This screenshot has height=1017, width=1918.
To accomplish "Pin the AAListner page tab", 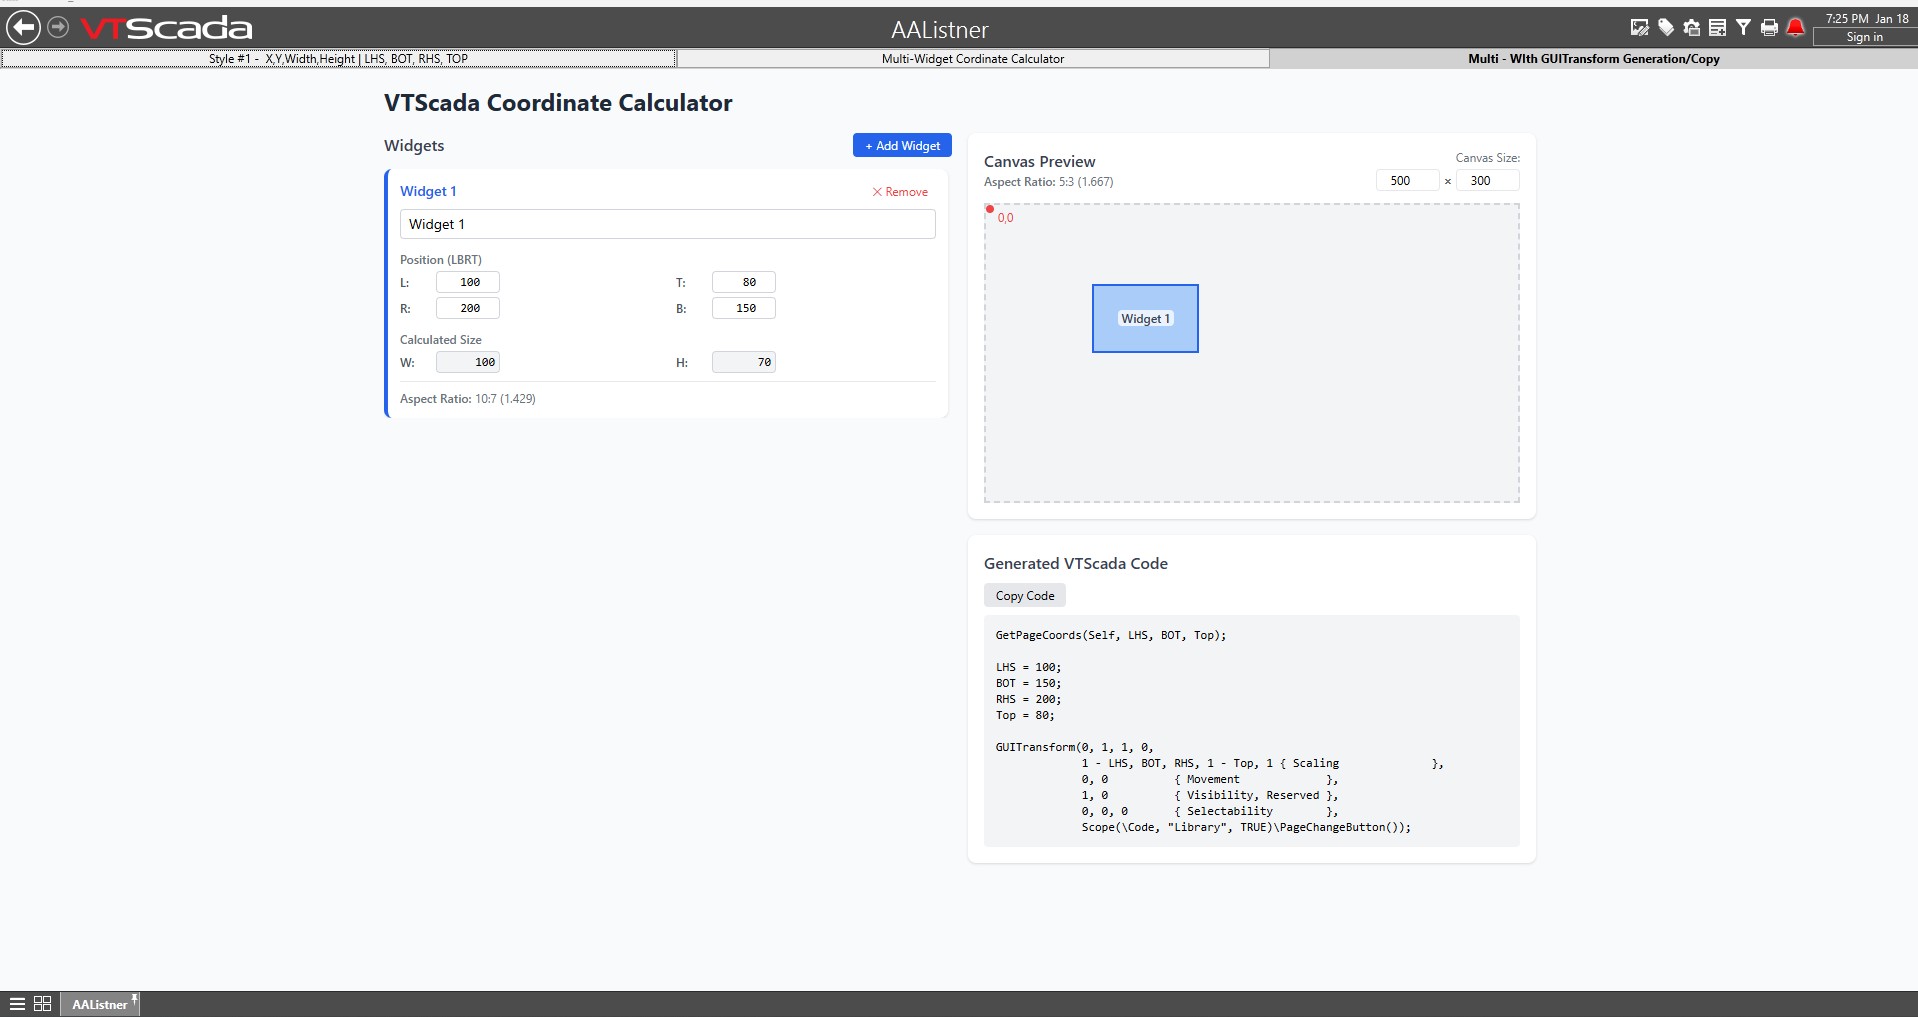I will click(x=134, y=998).
